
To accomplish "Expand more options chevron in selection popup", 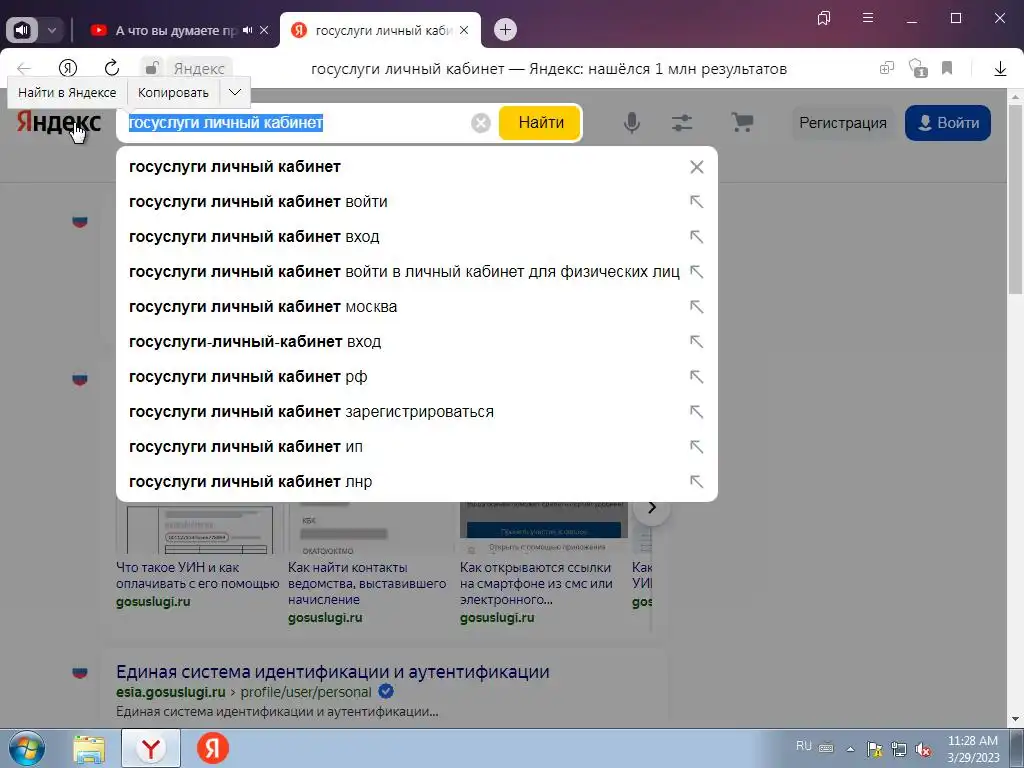I will point(235,93).
